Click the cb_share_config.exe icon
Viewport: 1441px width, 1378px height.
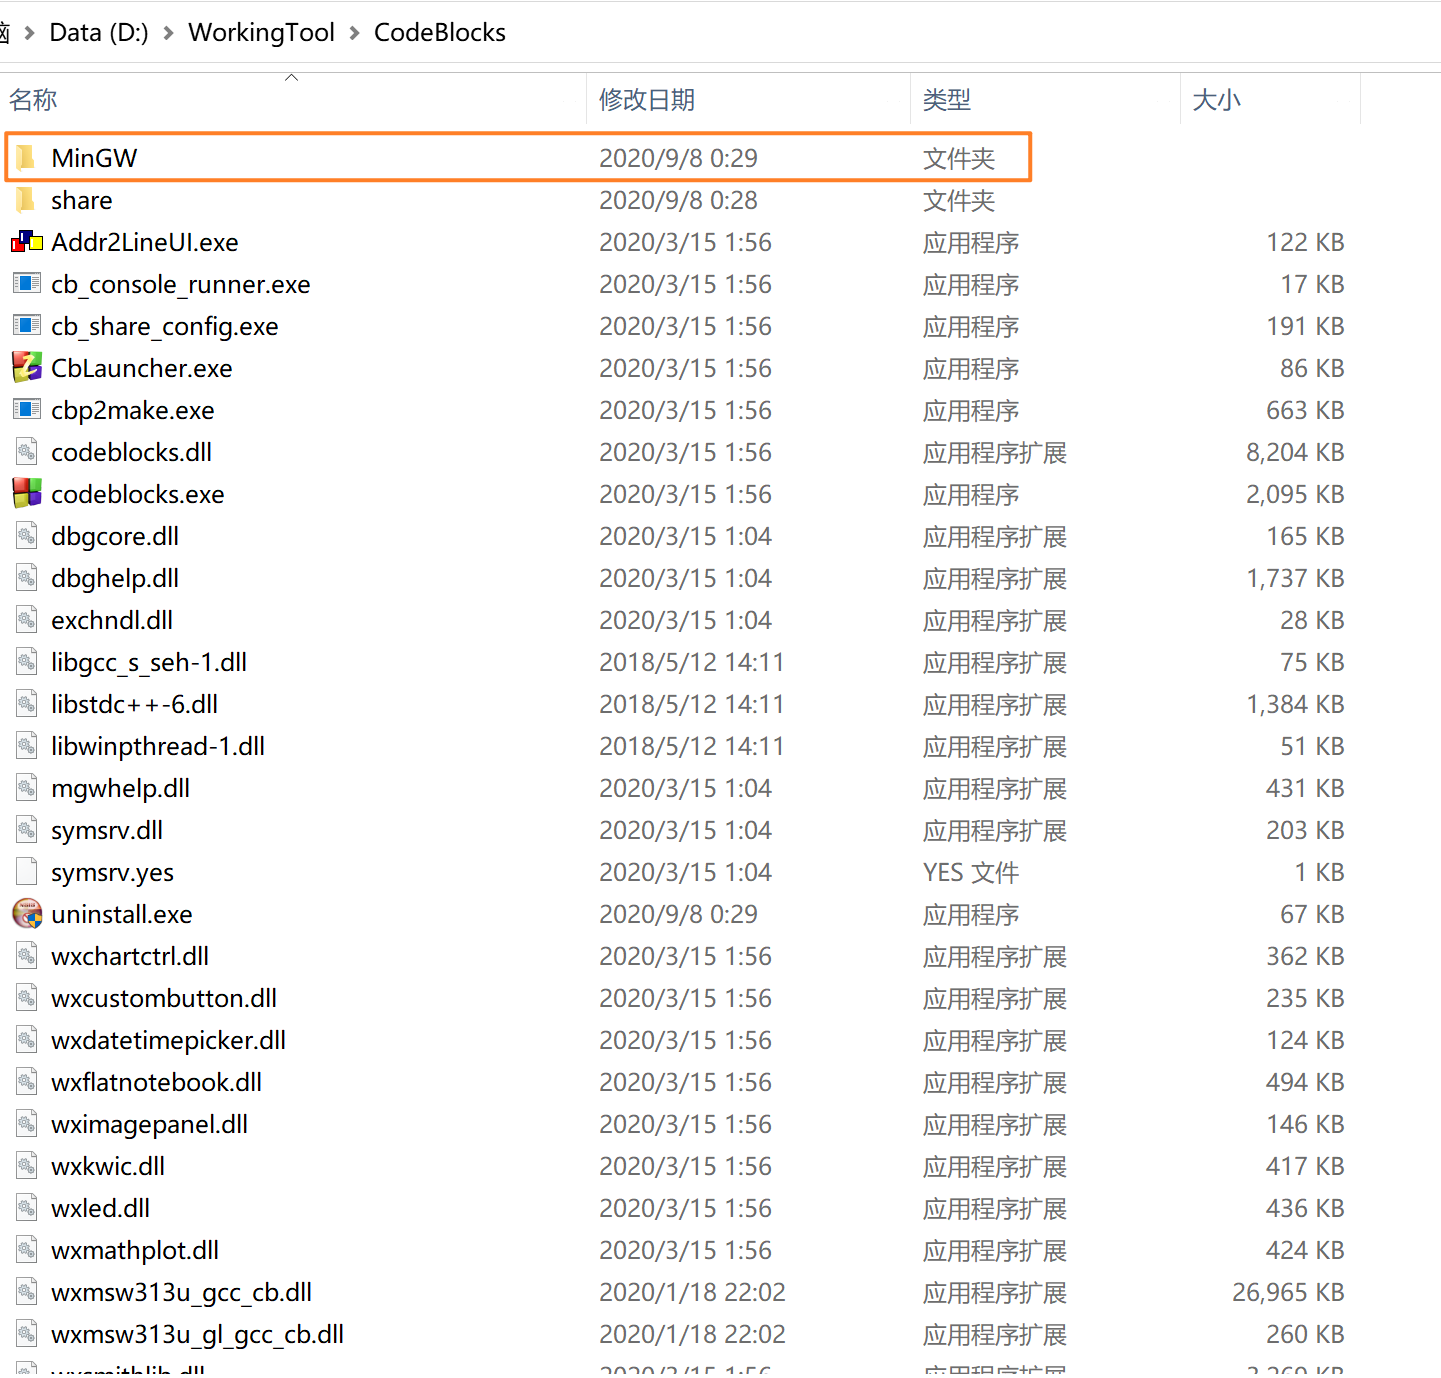coord(26,325)
